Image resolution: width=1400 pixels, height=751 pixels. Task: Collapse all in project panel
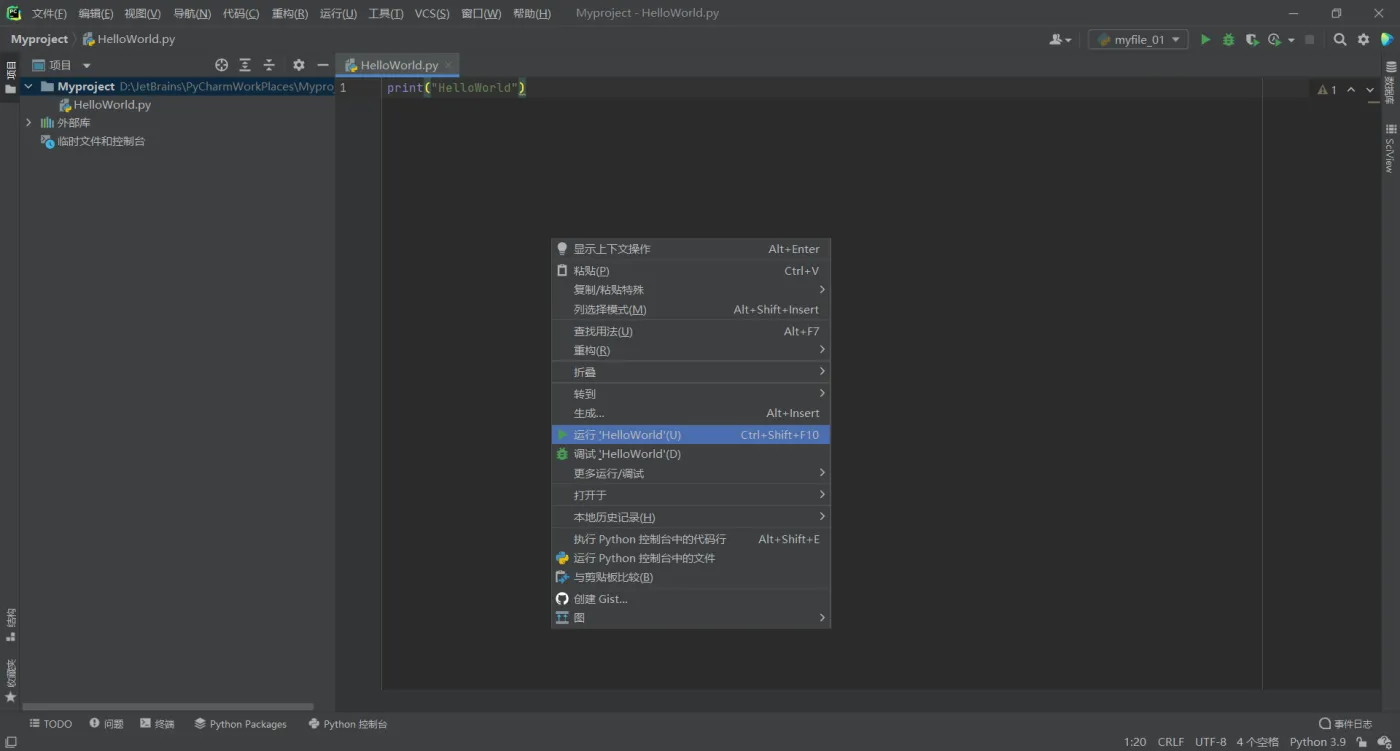[269, 65]
